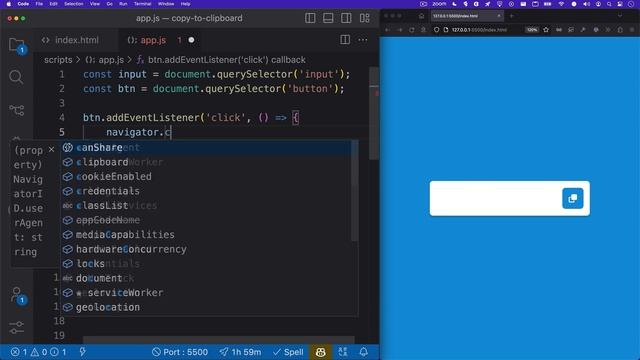Click the unsaved dot on app.js tab
640x360 pixels.
tap(191, 40)
